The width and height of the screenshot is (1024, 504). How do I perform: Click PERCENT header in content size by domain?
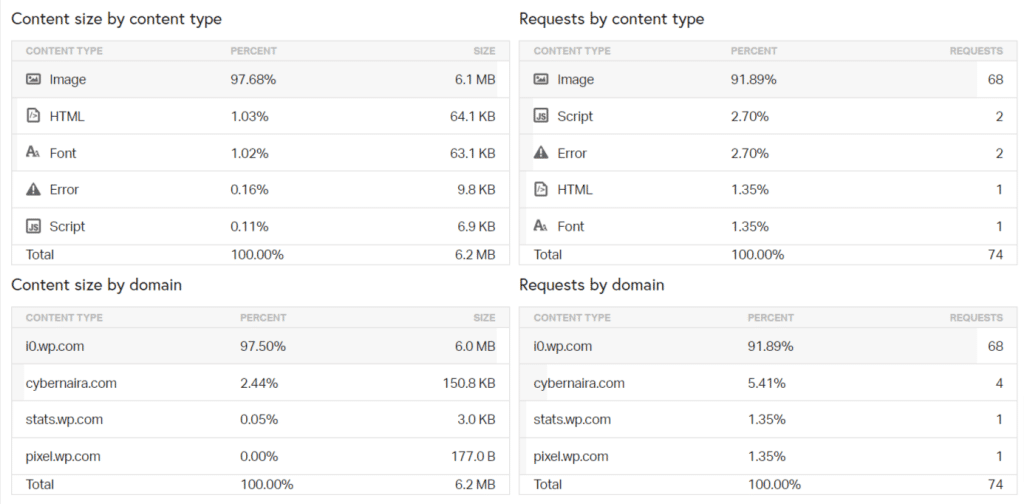263,318
